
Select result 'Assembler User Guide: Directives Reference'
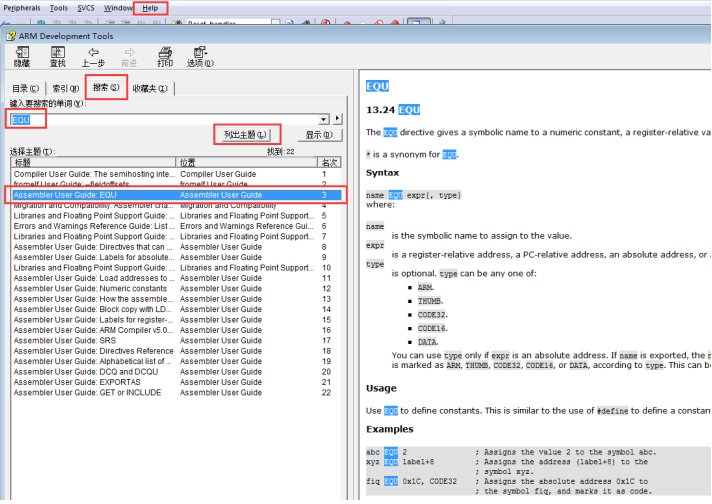click(176, 351)
